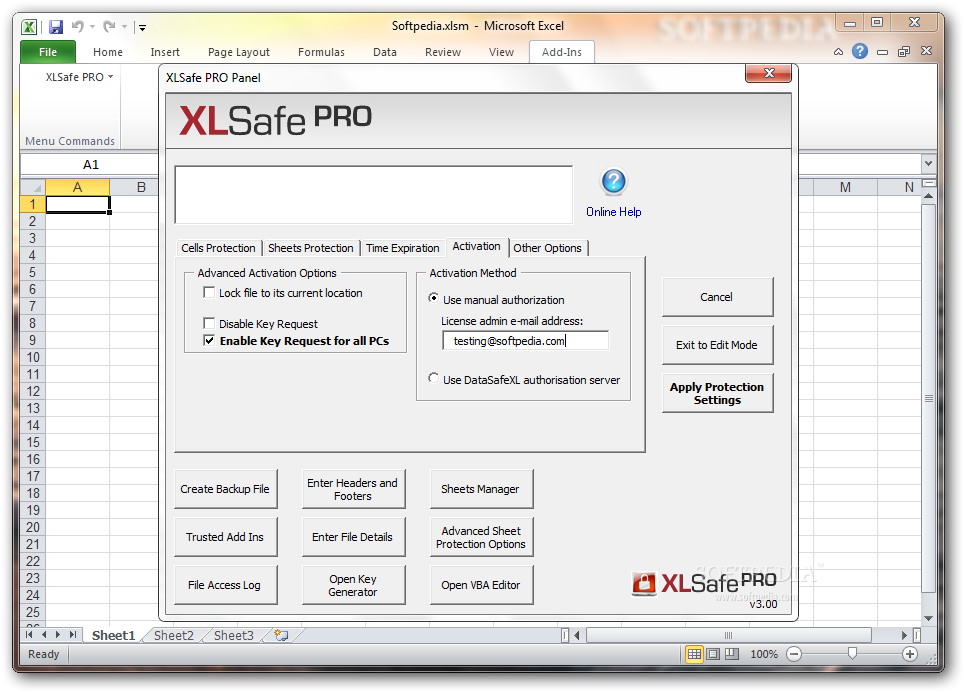Check Disable Key Request option
965x693 pixels.
(x=209, y=323)
